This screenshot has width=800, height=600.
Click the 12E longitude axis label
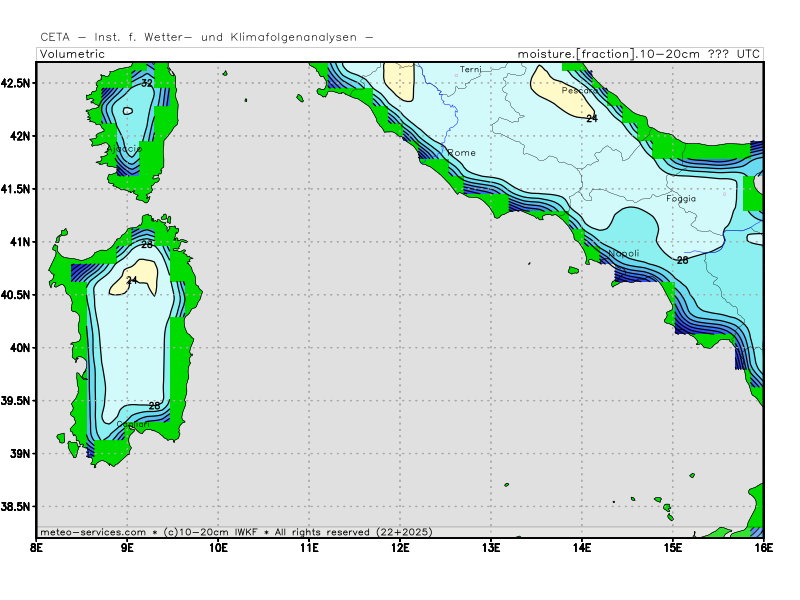pyautogui.click(x=400, y=547)
